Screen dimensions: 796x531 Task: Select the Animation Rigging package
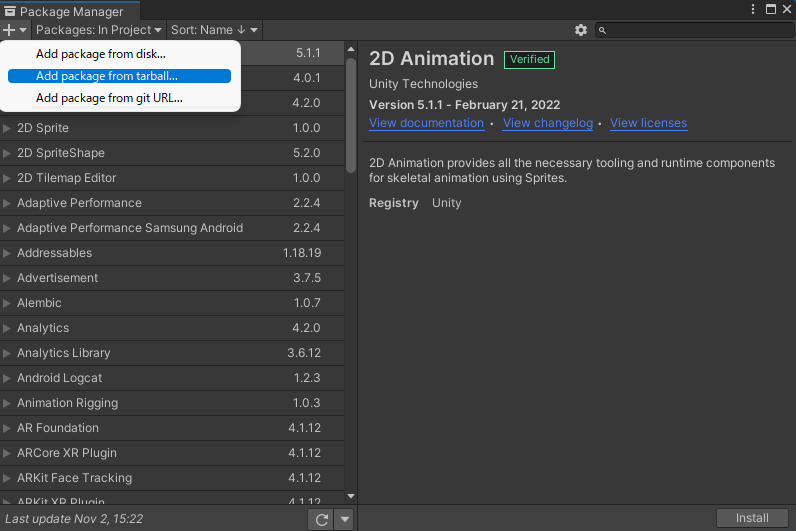click(67, 403)
